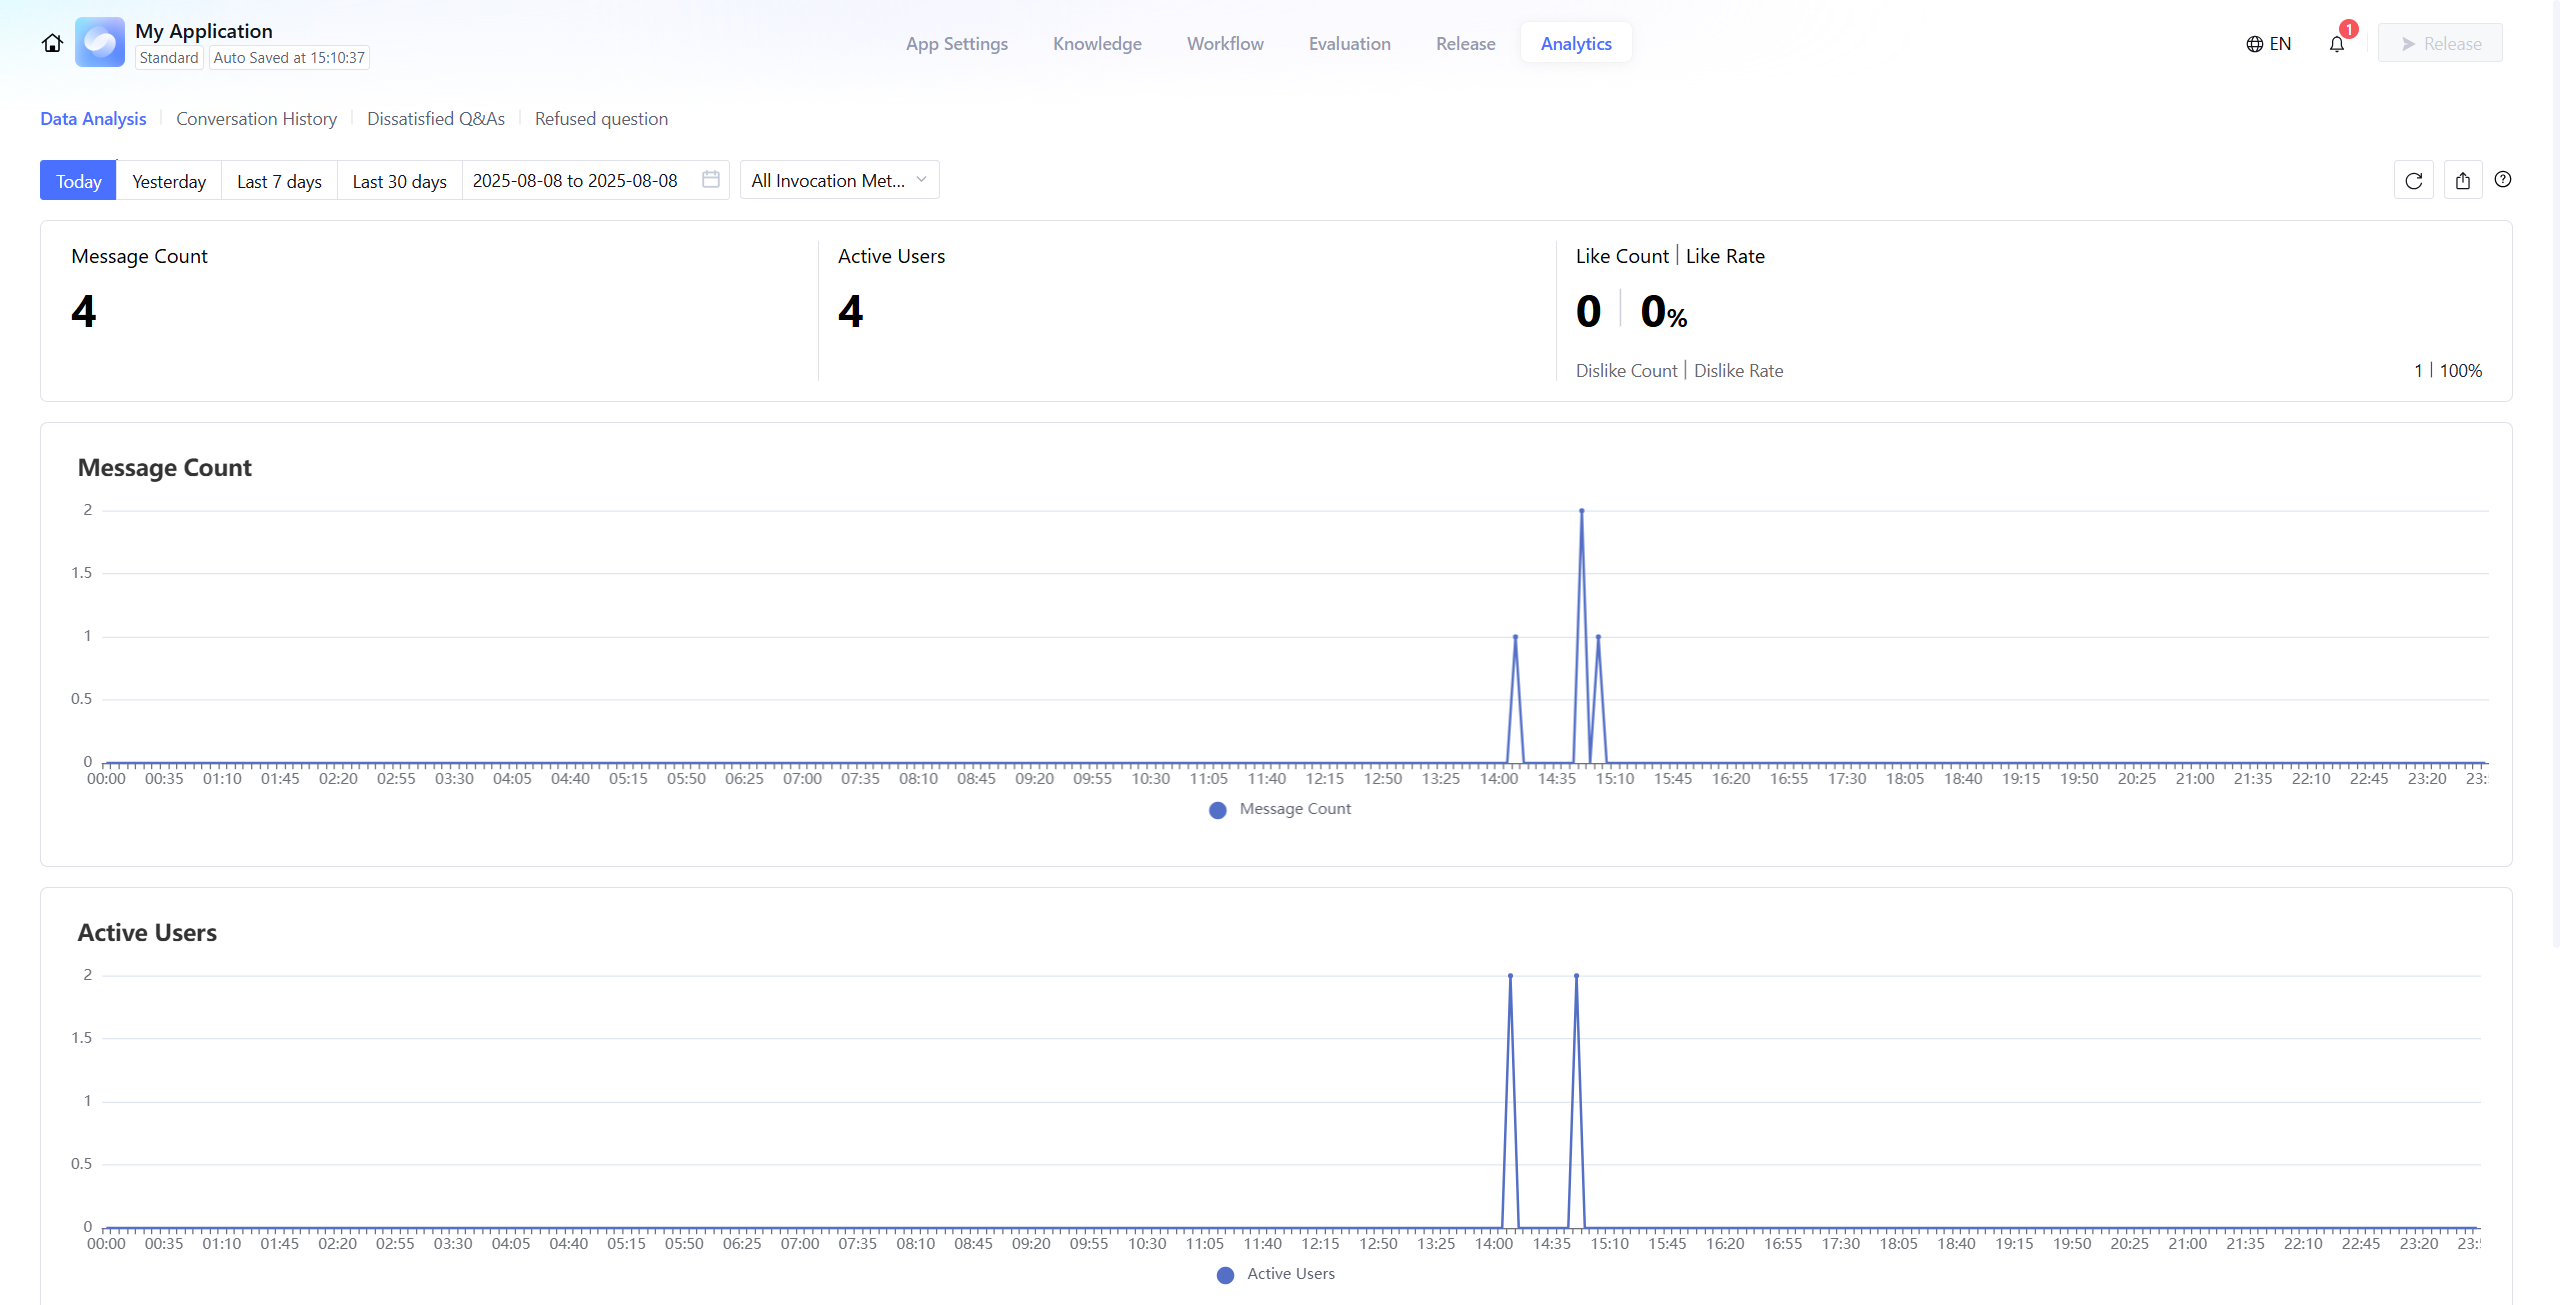Open the Conversation History tab
Image resolution: width=2560 pixels, height=1305 pixels.
[256, 119]
